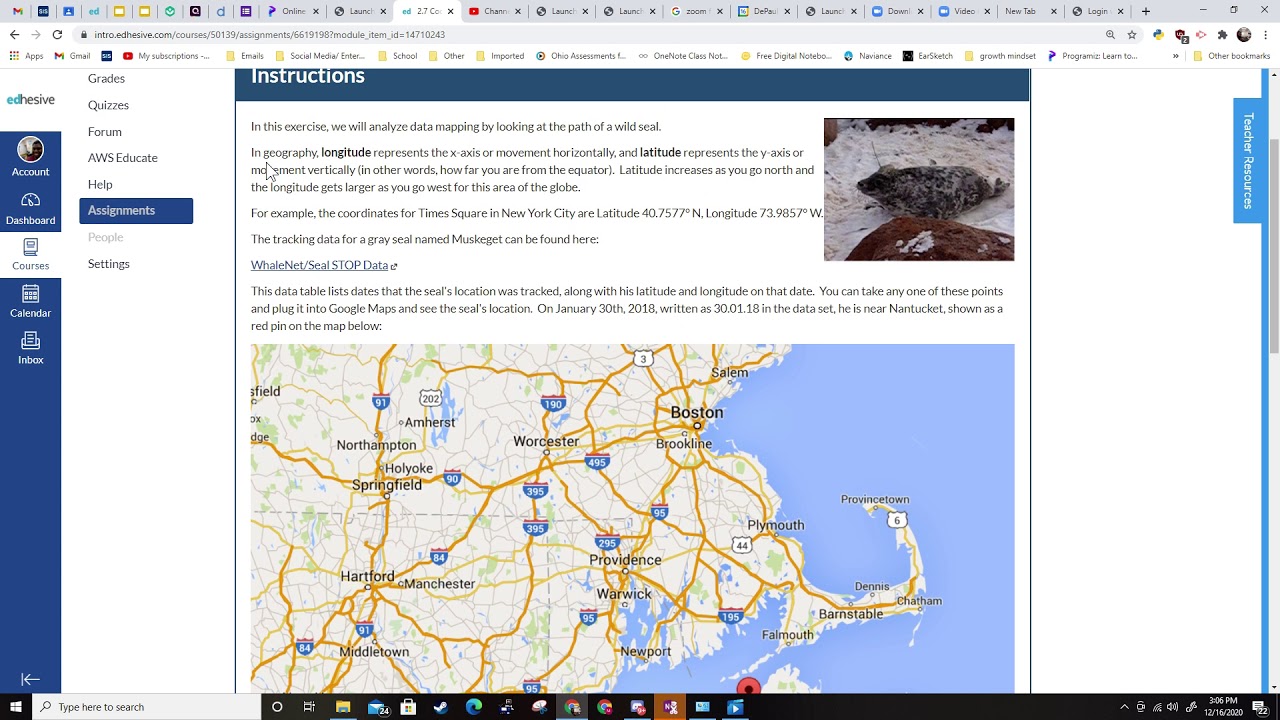Switch to the New Tab browser tab

[x=1026, y=11]
